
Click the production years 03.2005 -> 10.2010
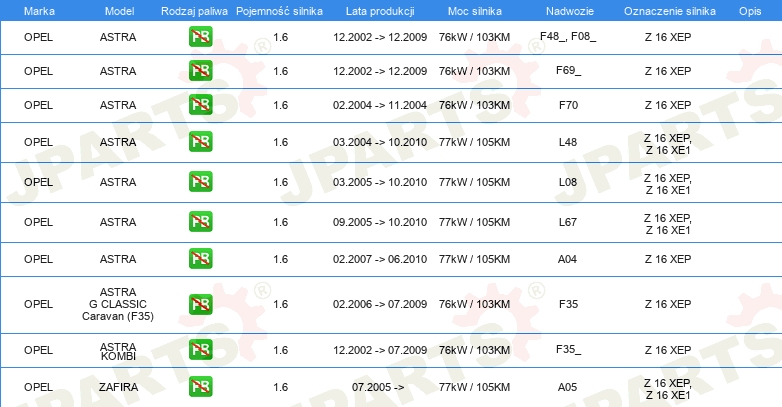[380, 182]
